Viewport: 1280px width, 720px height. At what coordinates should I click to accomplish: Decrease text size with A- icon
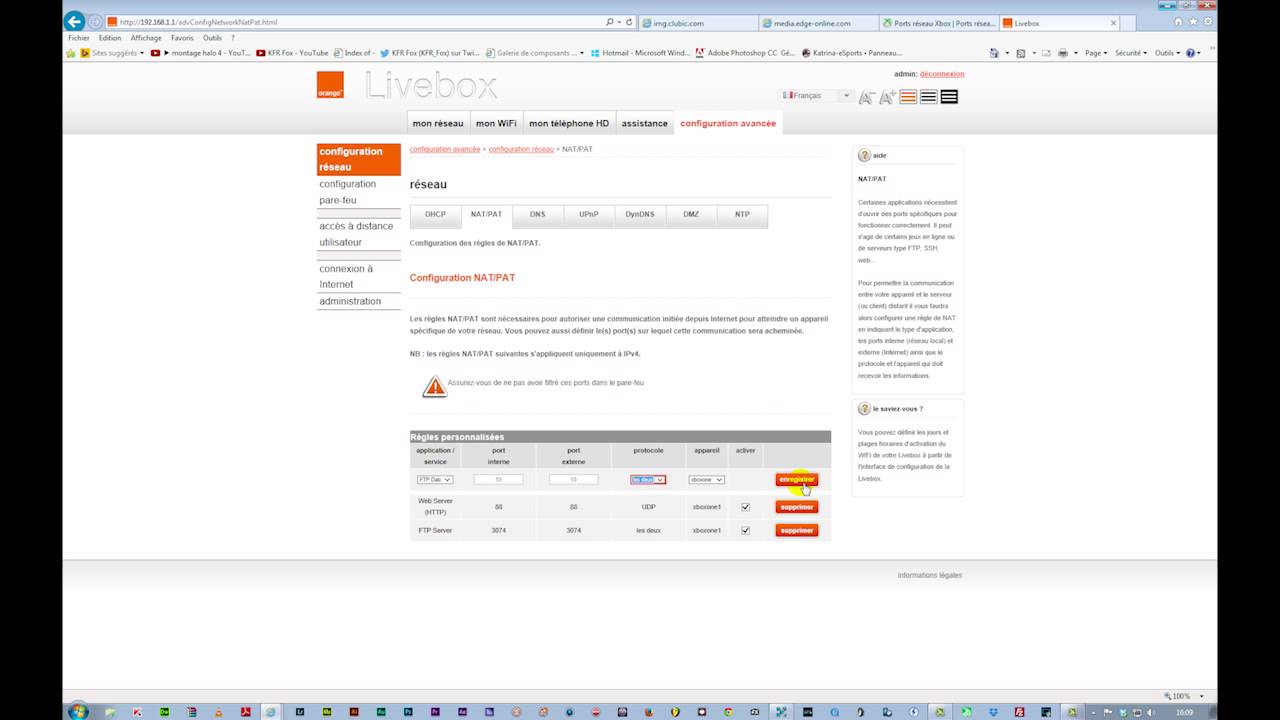(x=866, y=97)
